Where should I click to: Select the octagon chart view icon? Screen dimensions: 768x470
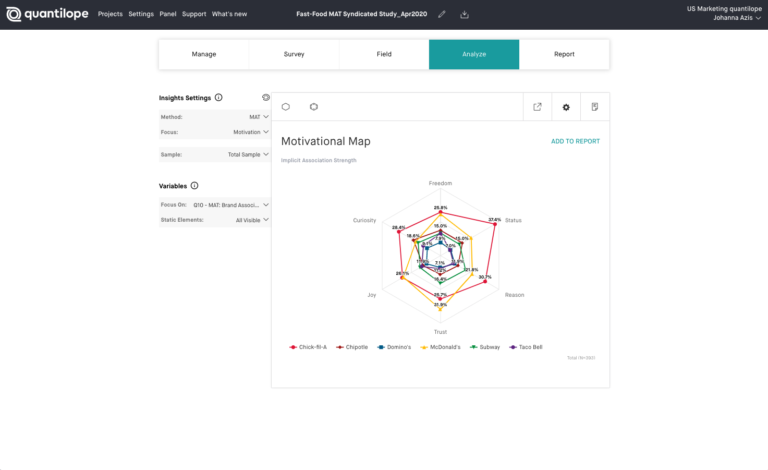[x=313, y=107]
